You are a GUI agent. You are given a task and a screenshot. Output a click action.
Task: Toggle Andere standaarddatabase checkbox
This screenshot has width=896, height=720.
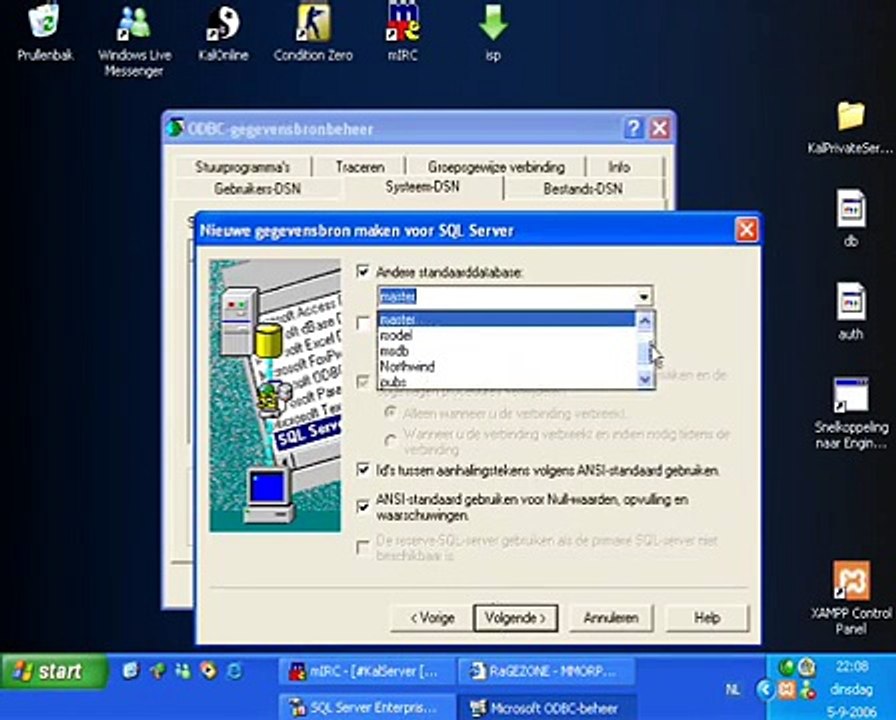coord(363,271)
